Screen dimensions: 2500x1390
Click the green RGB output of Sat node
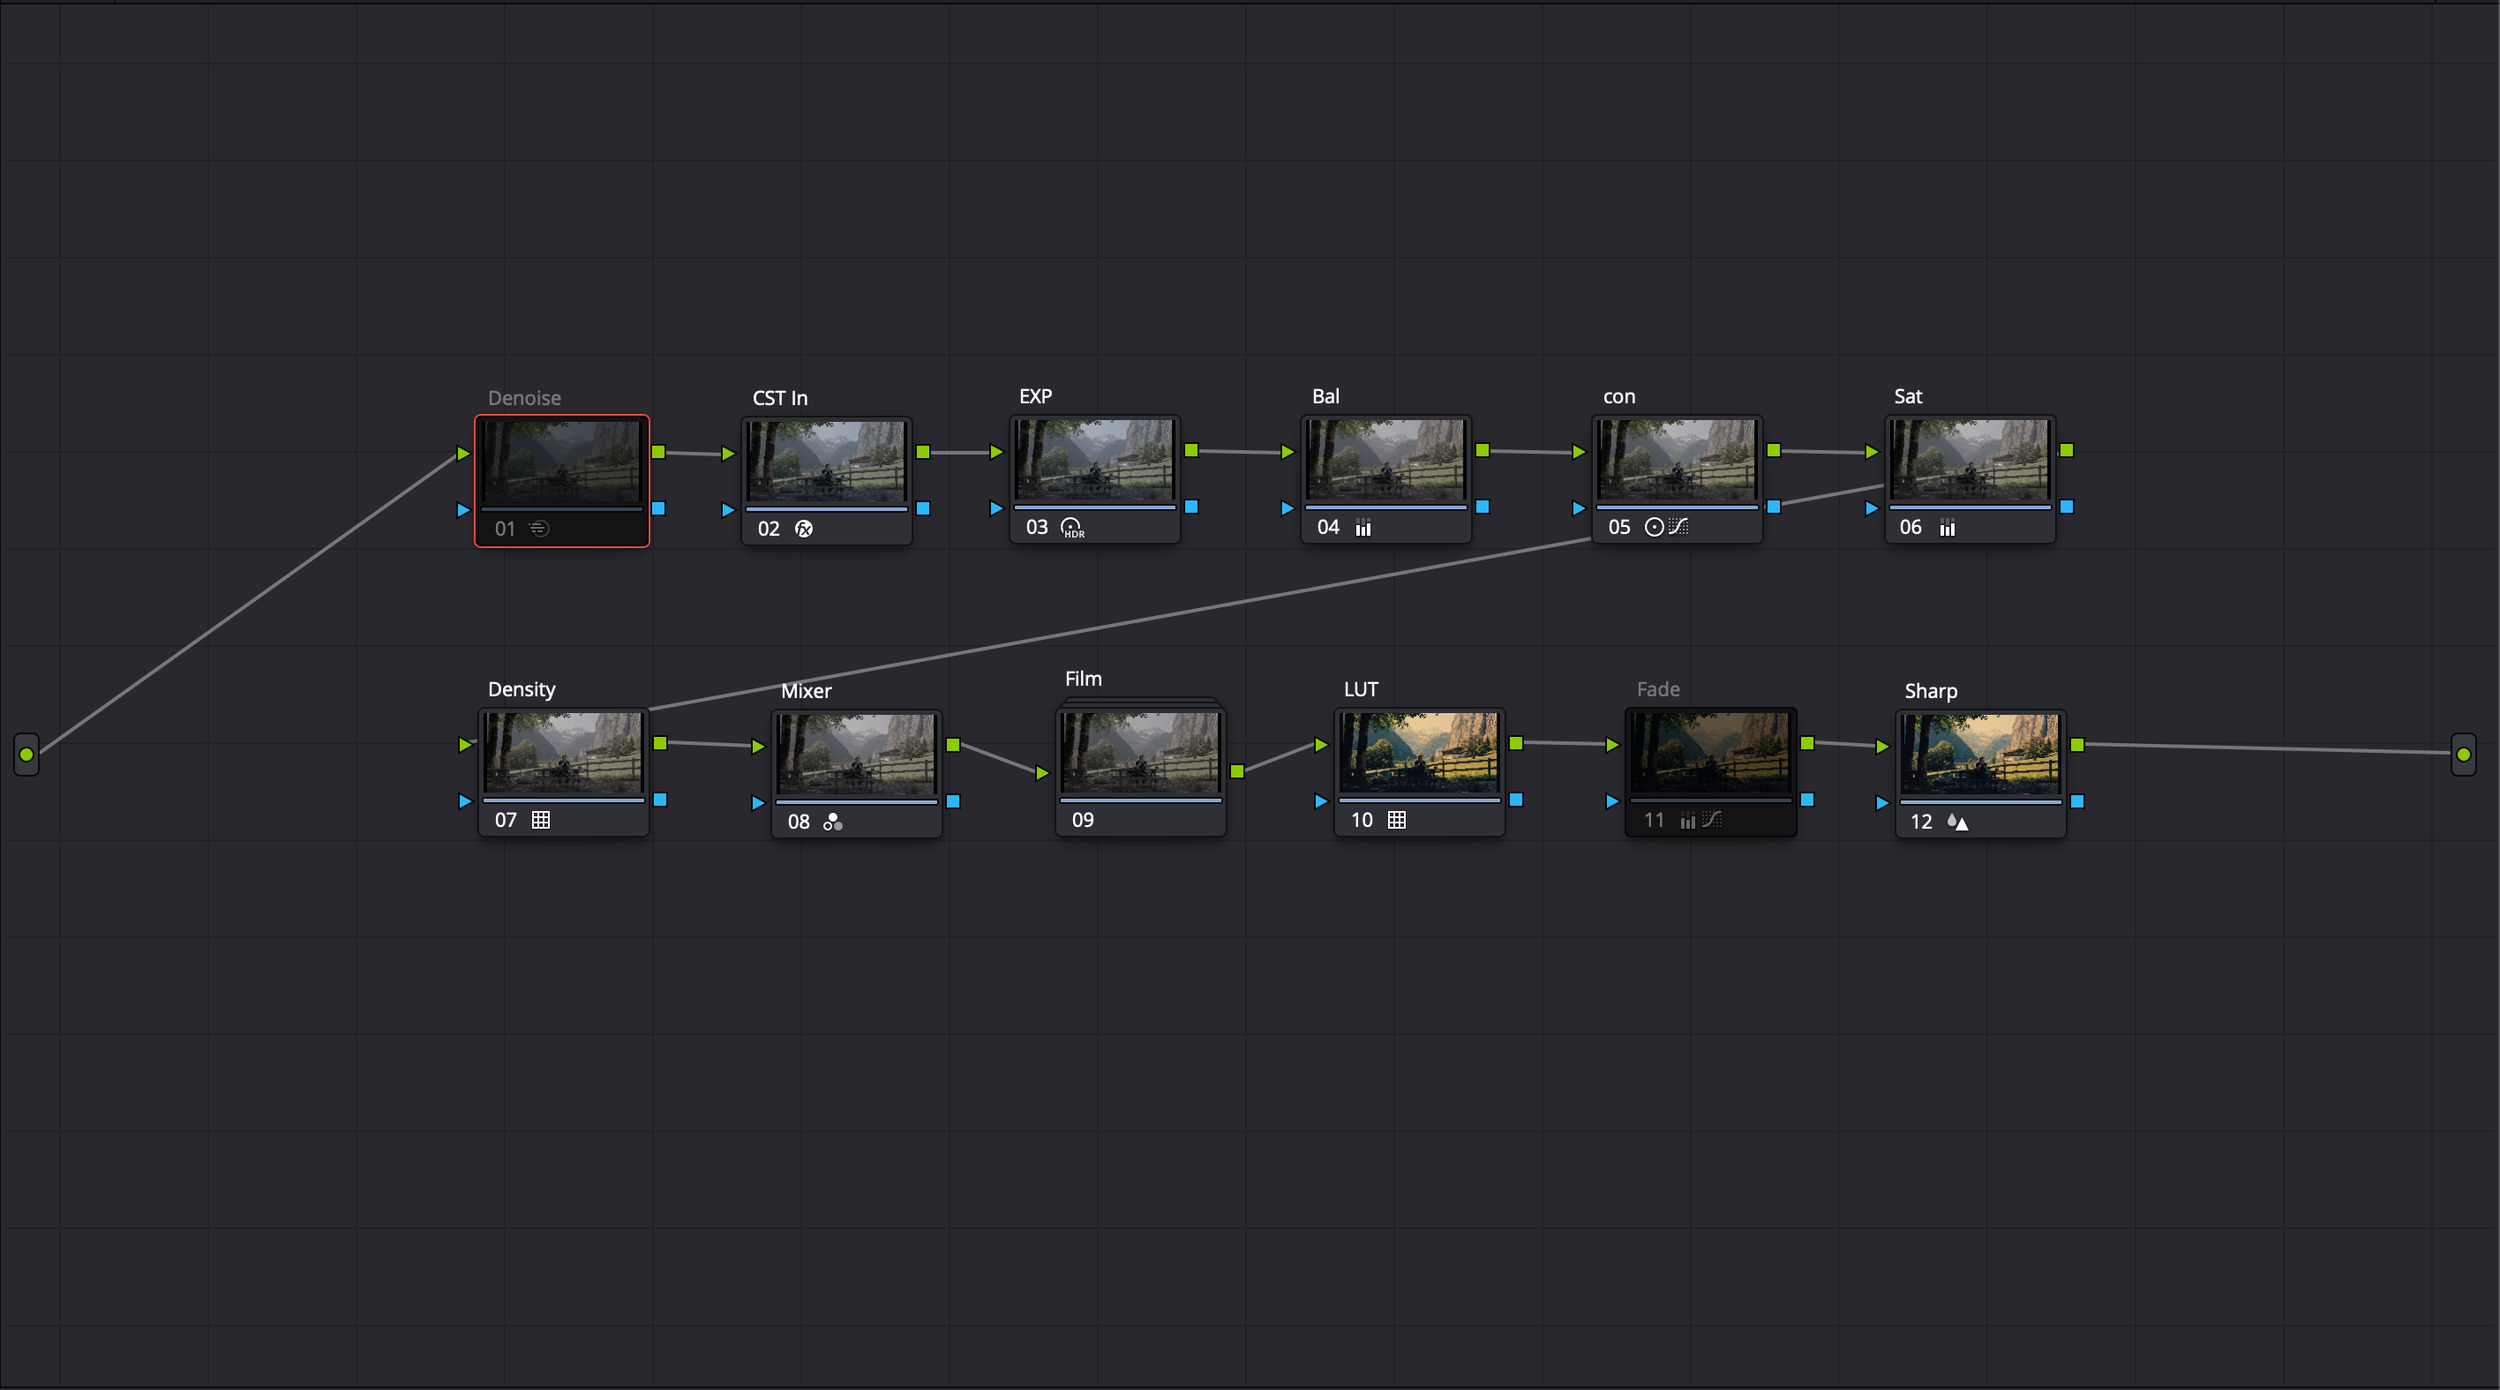pyautogui.click(x=2067, y=451)
